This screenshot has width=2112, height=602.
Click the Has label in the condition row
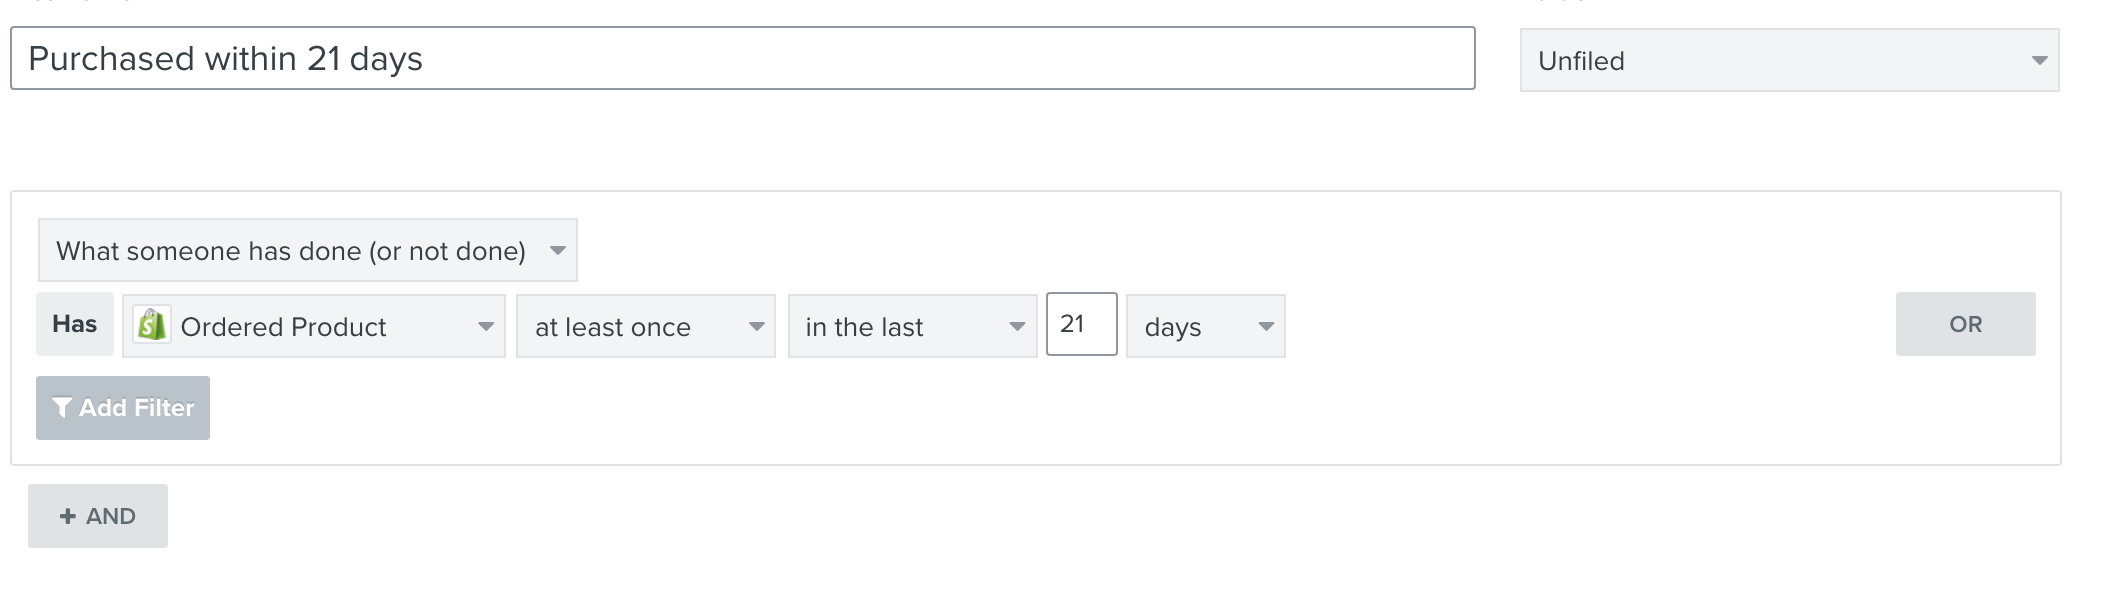pos(75,324)
